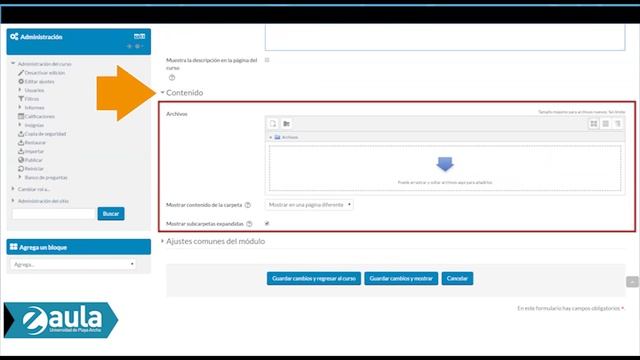640x360 pixels.
Task: Open help for Mostrar contenido de la carpeta
Action: pyautogui.click(x=247, y=205)
